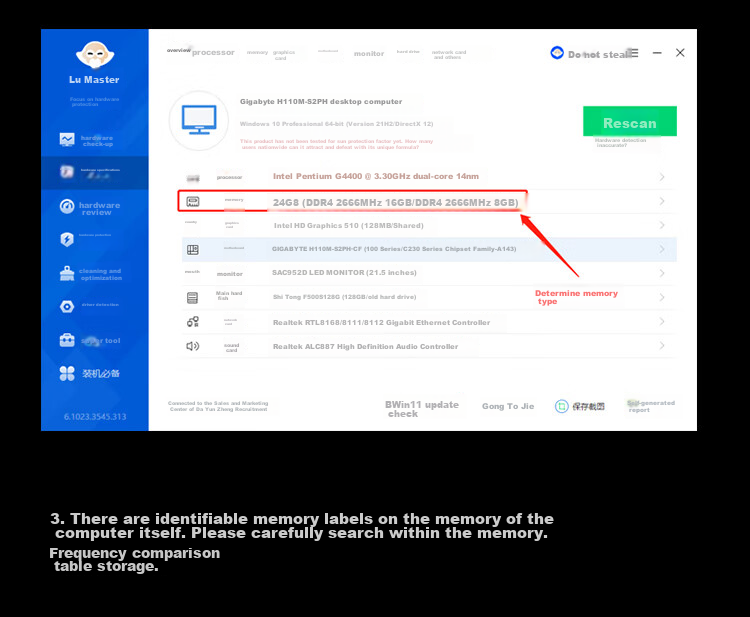This screenshot has height=617, width=750.
Task: Select the cleaning and optimization sidebar label
Action: click(x=100, y=274)
